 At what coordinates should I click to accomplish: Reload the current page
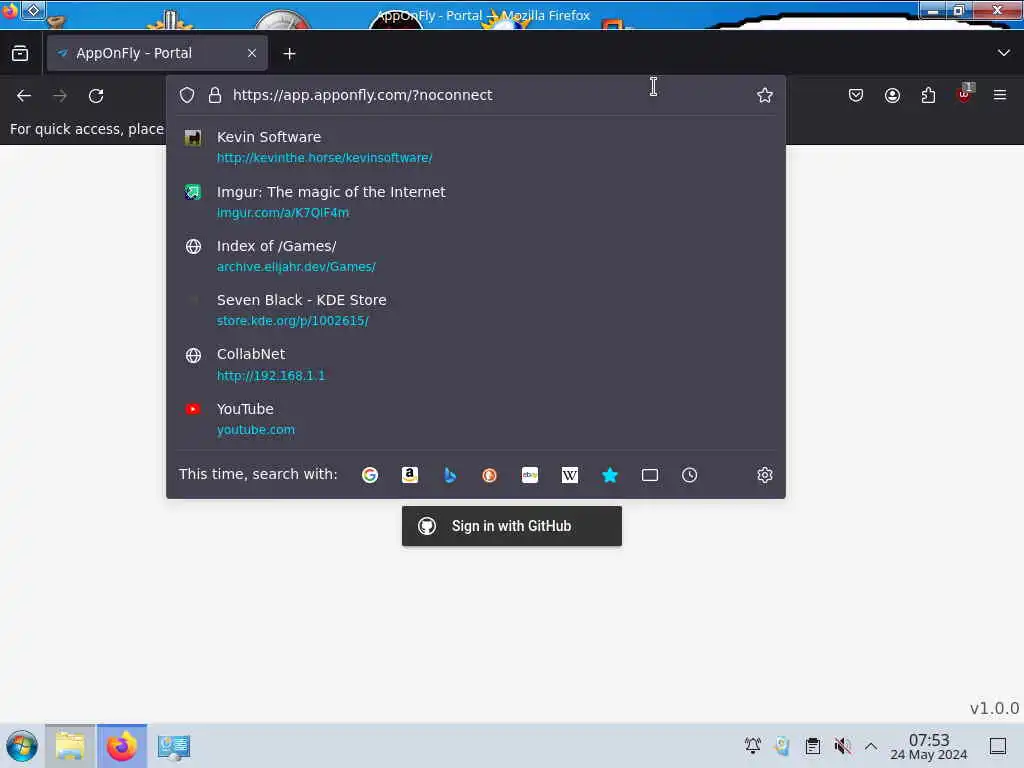coord(96,96)
